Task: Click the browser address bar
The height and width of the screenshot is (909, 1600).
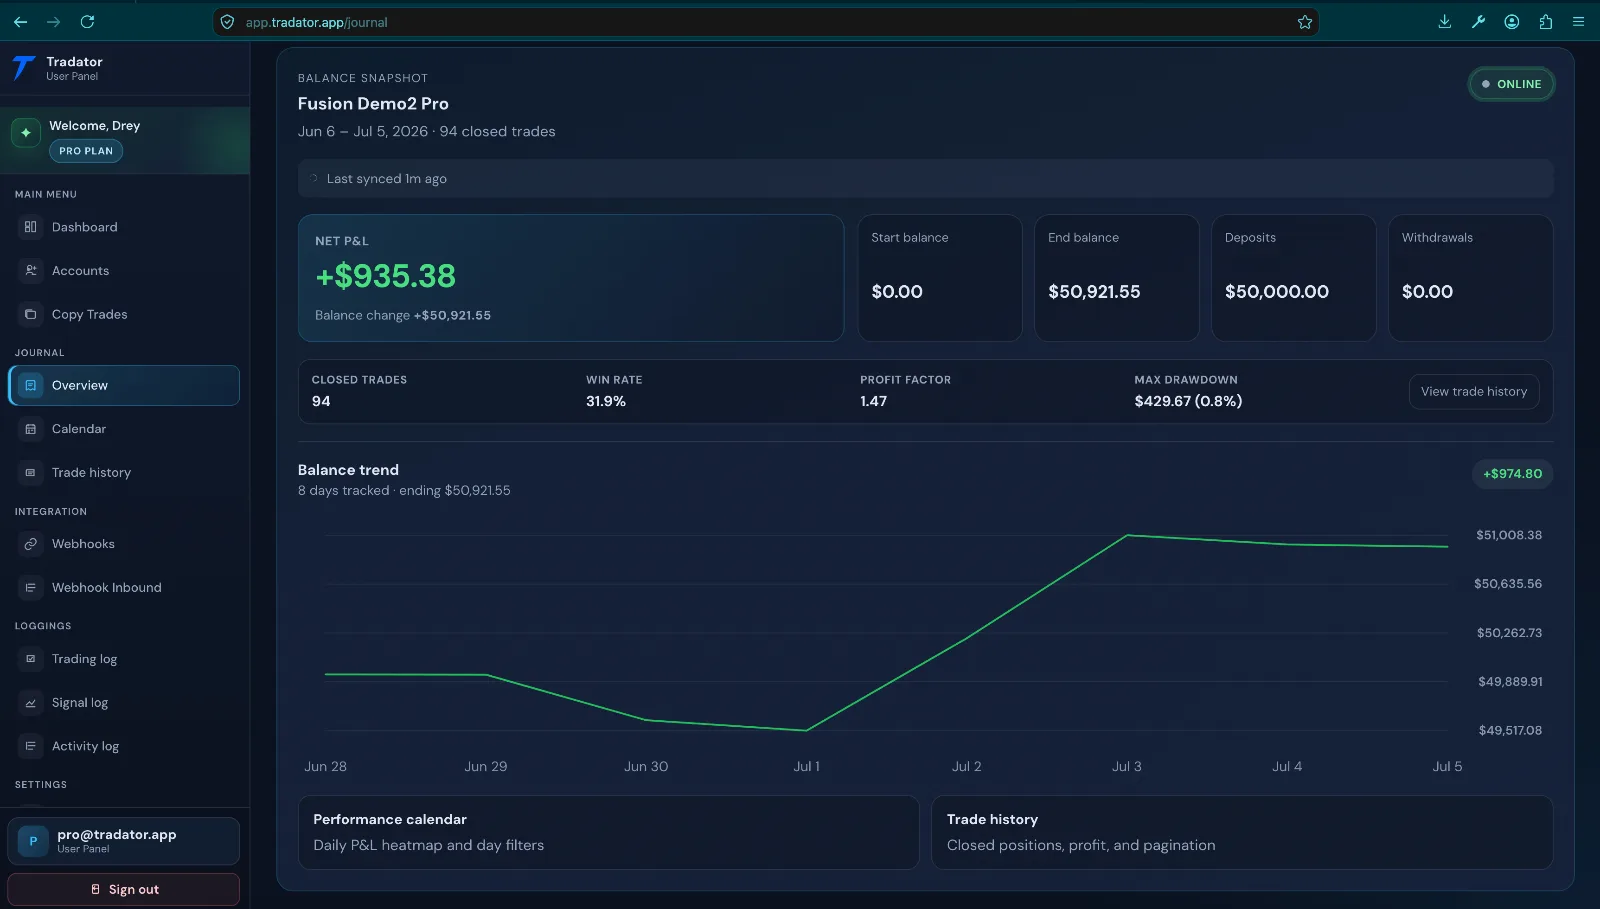Action: (765, 22)
